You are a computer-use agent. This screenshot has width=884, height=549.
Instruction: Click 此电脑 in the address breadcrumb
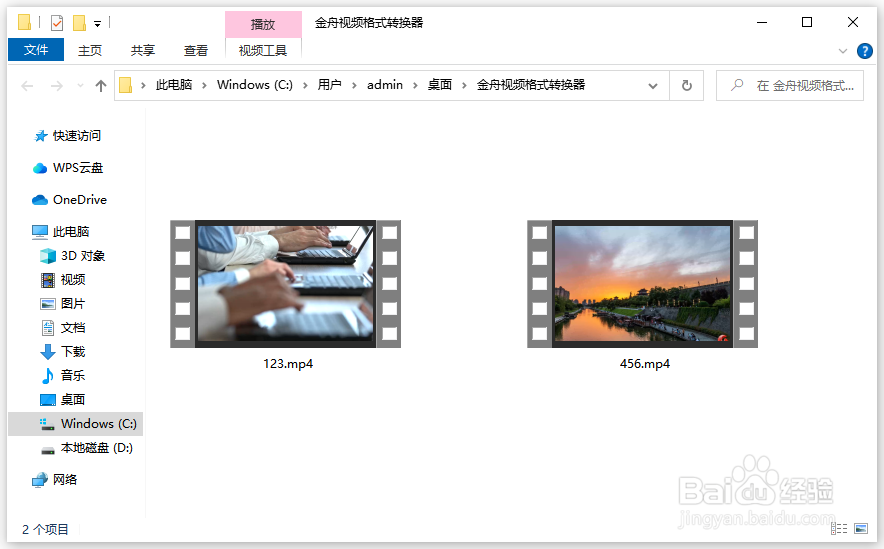click(174, 85)
